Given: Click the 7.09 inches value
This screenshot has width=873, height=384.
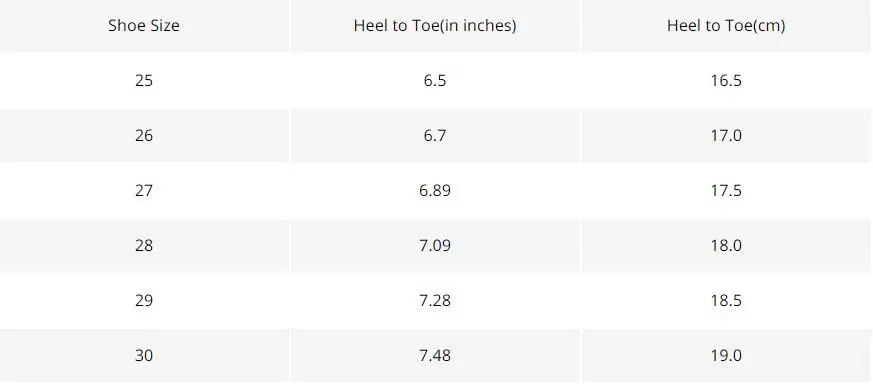Looking at the screenshot, I should [x=435, y=245].
